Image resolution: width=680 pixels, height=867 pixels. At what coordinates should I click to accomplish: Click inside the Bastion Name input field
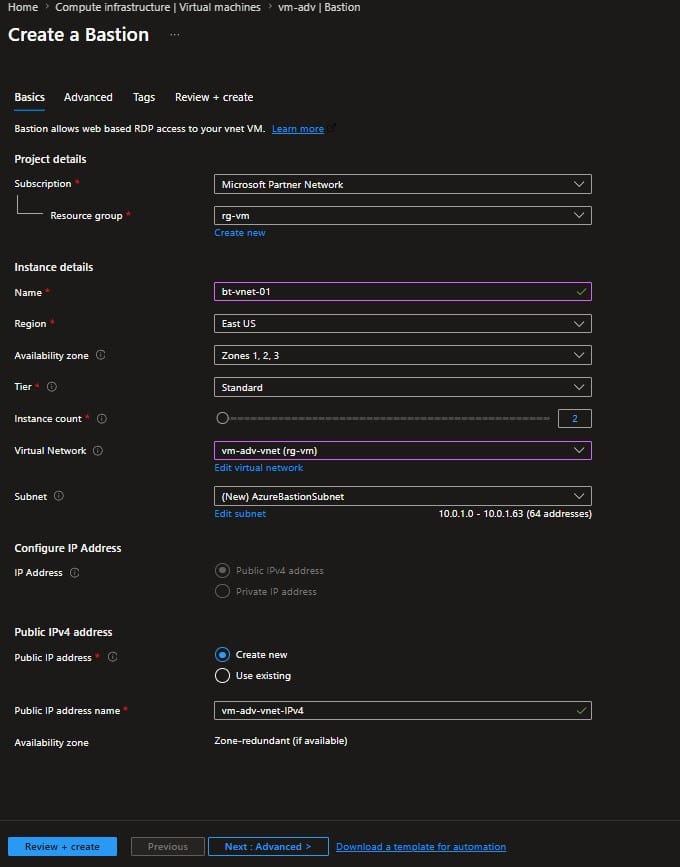[400, 290]
